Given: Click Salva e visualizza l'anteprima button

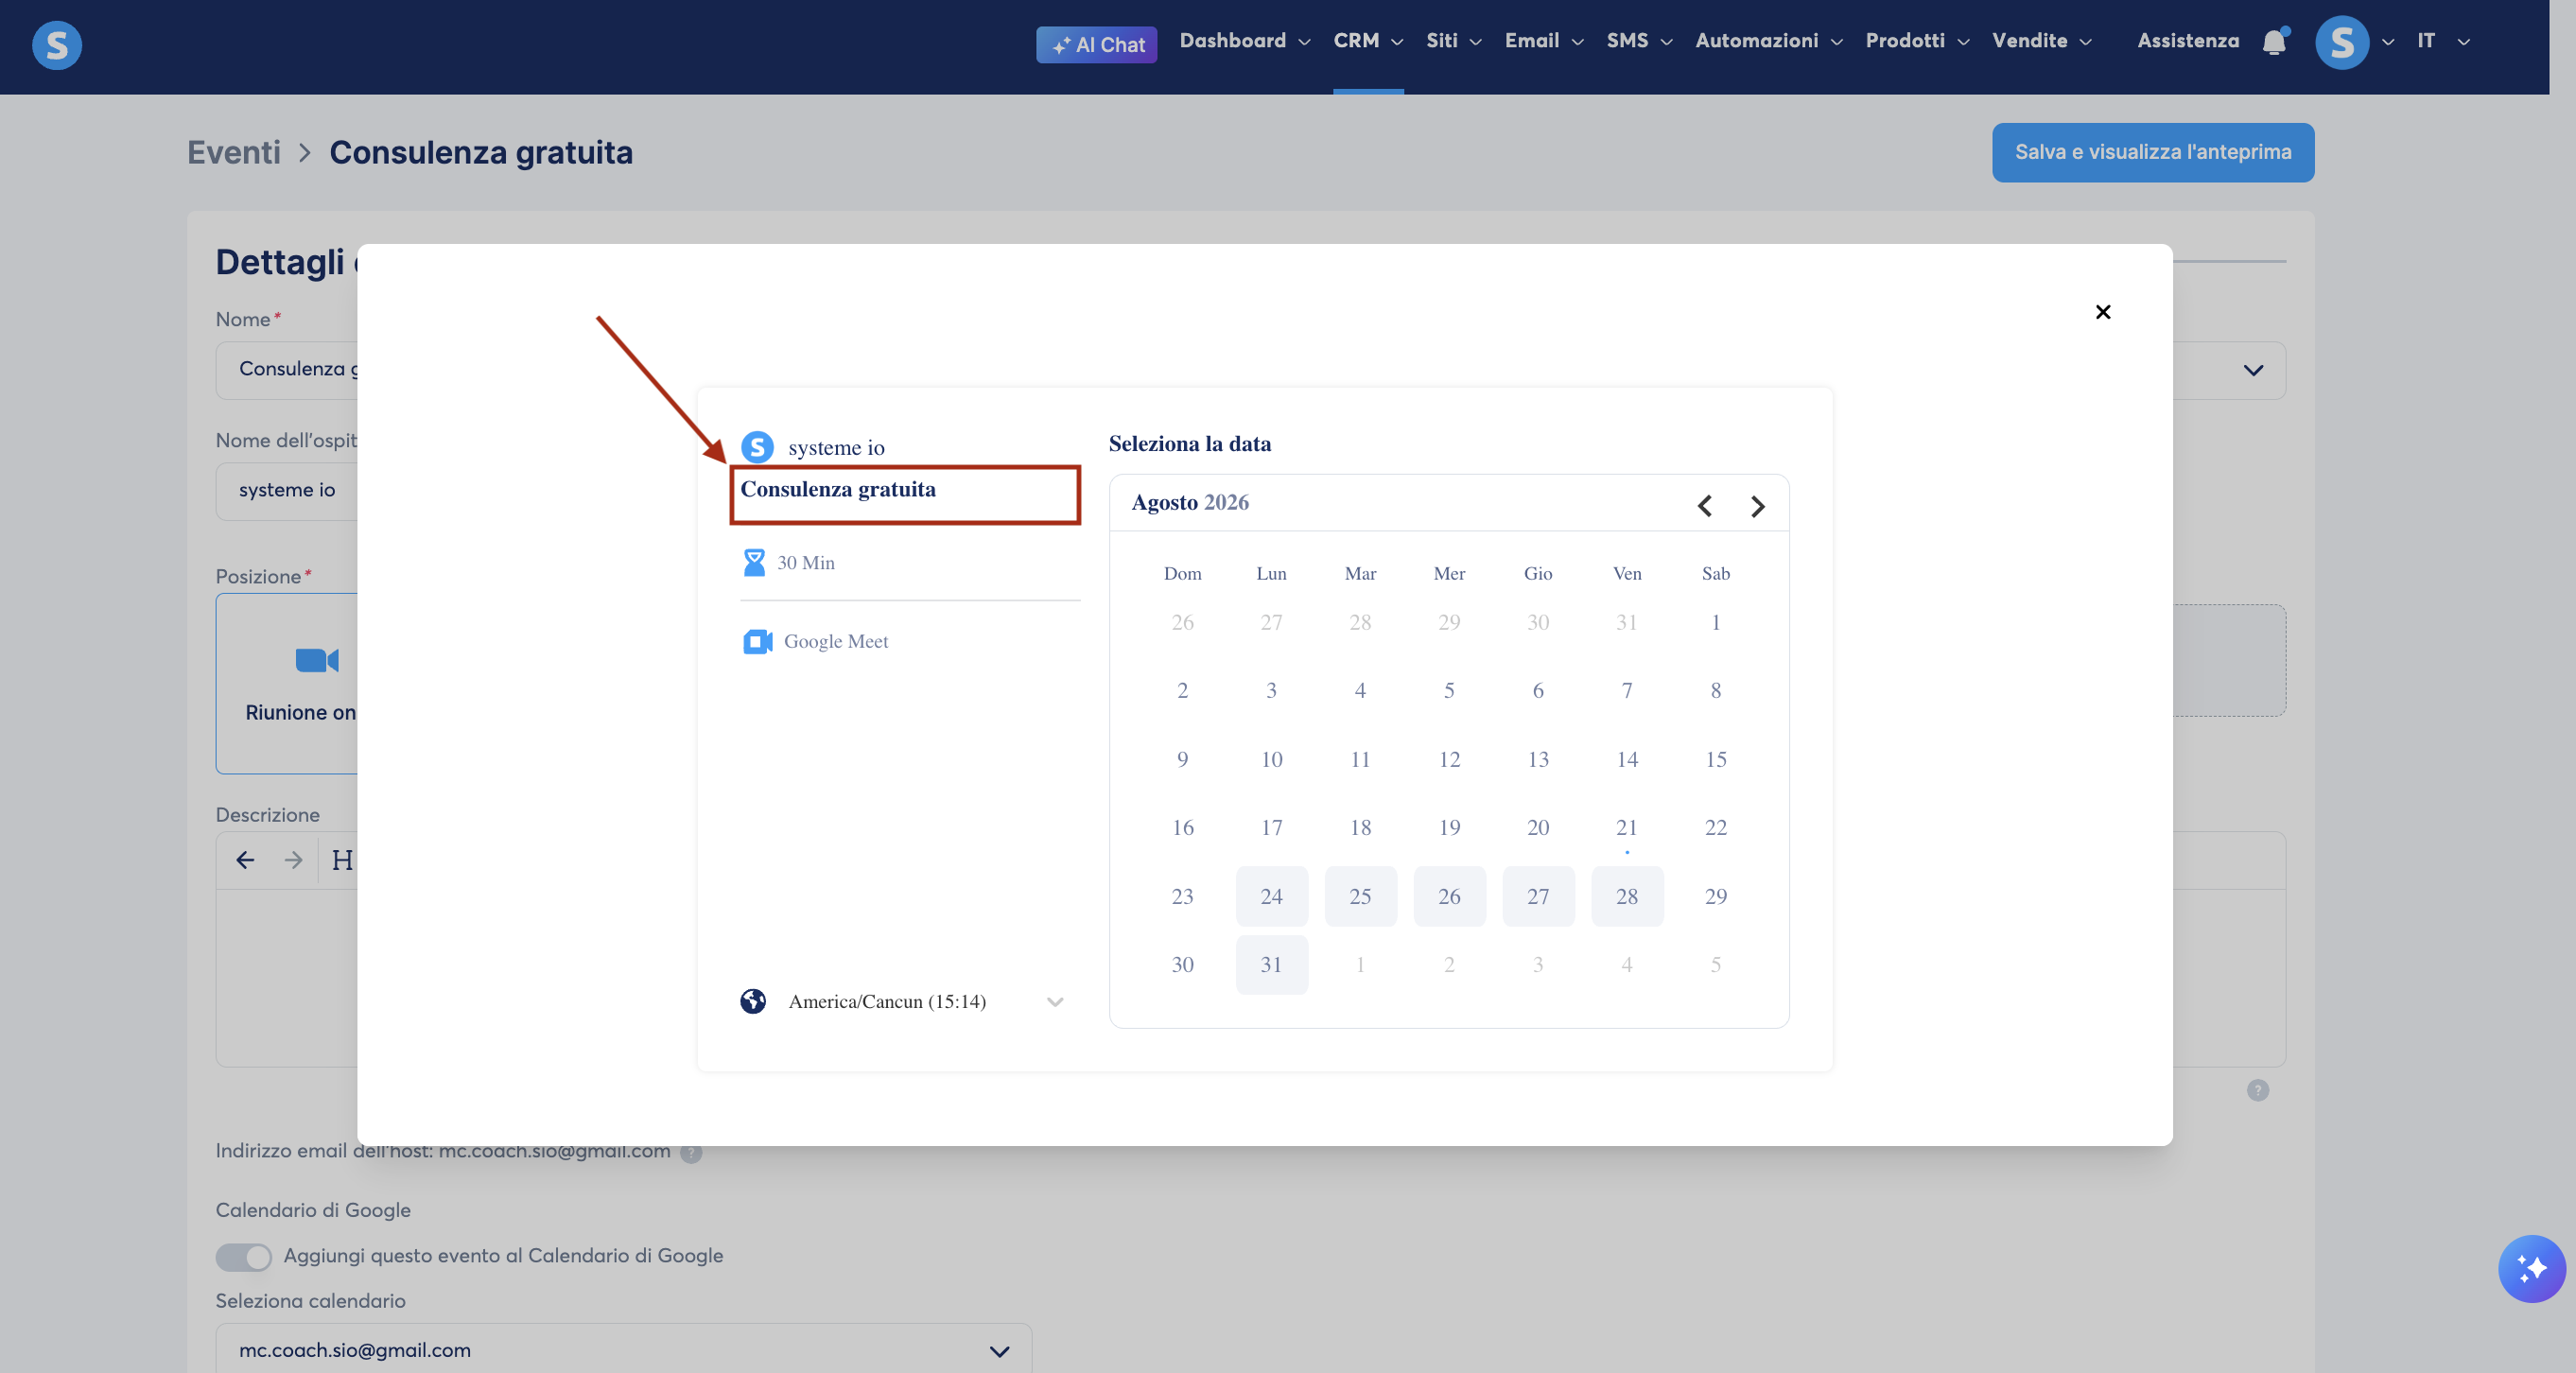Looking at the screenshot, I should (2152, 152).
